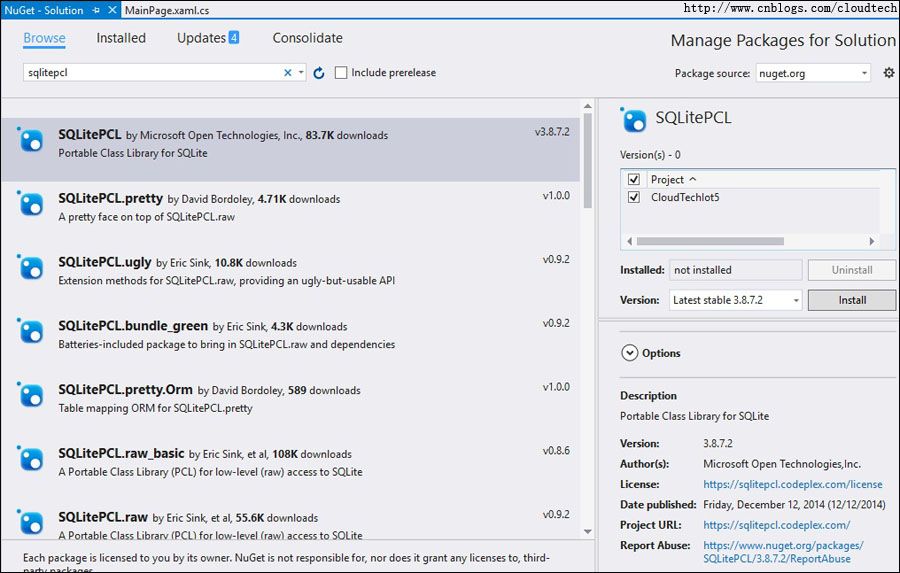The height and width of the screenshot is (573, 900).
Task: Click the Updates count badge 4
Action: pyautogui.click(x=234, y=37)
